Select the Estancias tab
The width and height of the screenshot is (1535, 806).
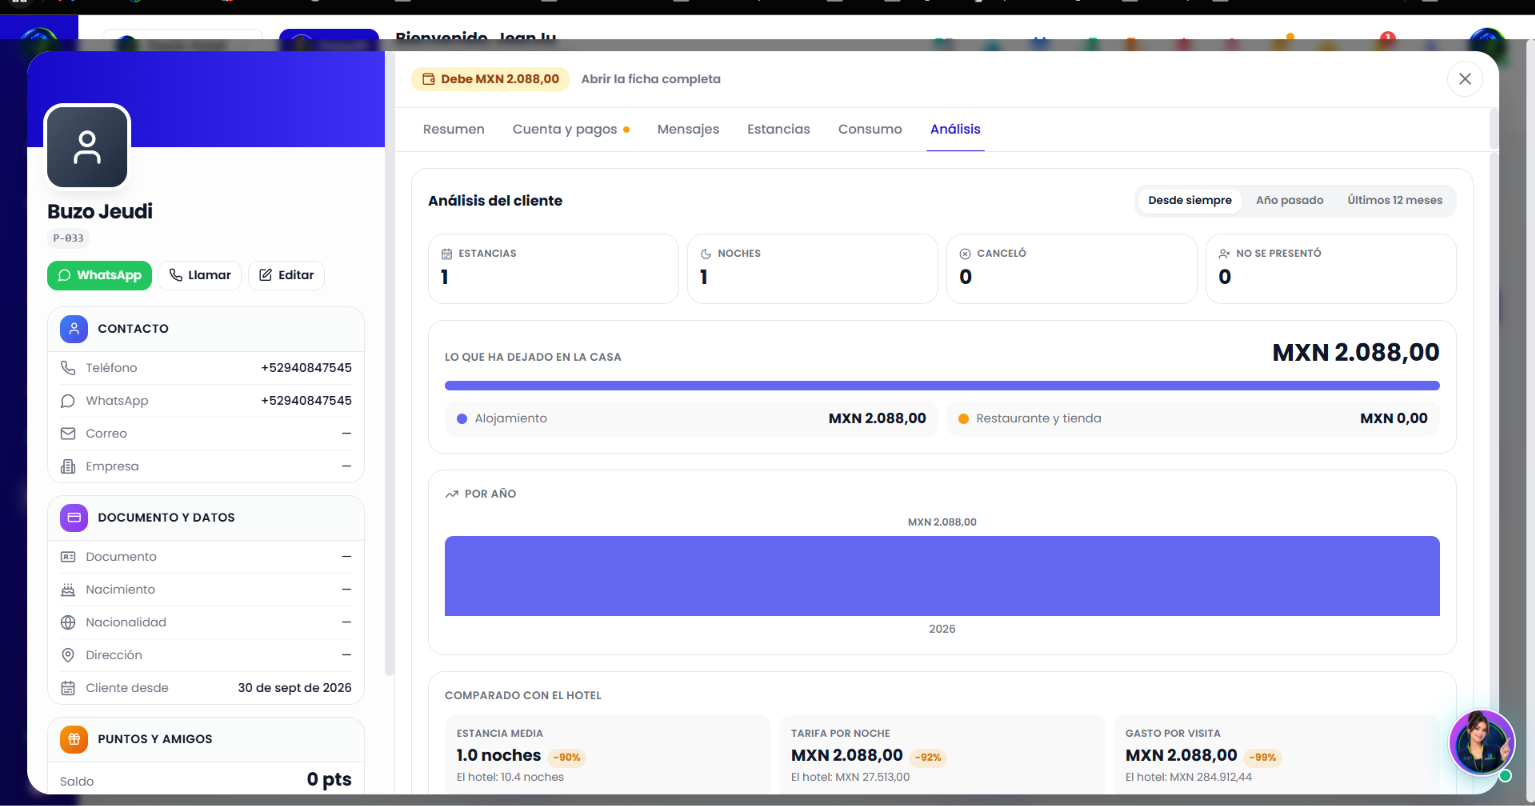(779, 129)
